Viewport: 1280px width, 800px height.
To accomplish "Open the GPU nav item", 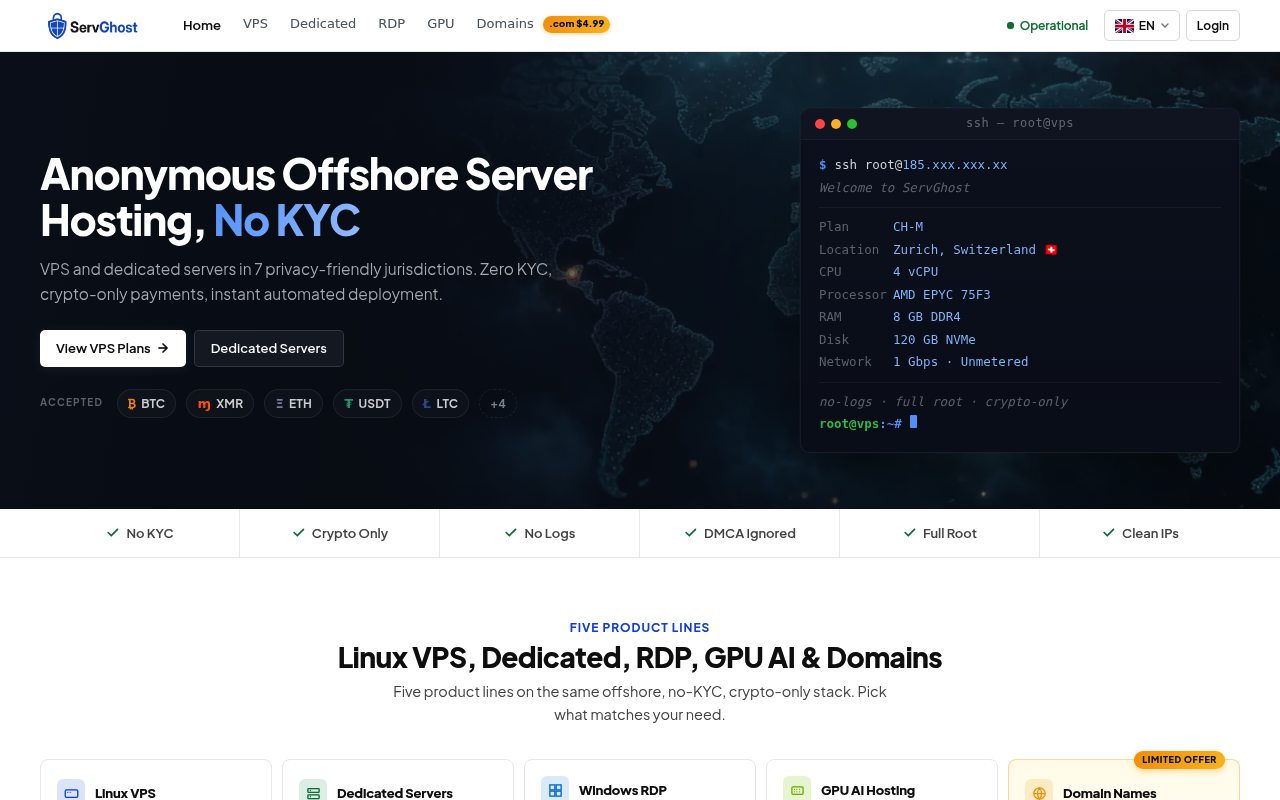I will click(441, 24).
